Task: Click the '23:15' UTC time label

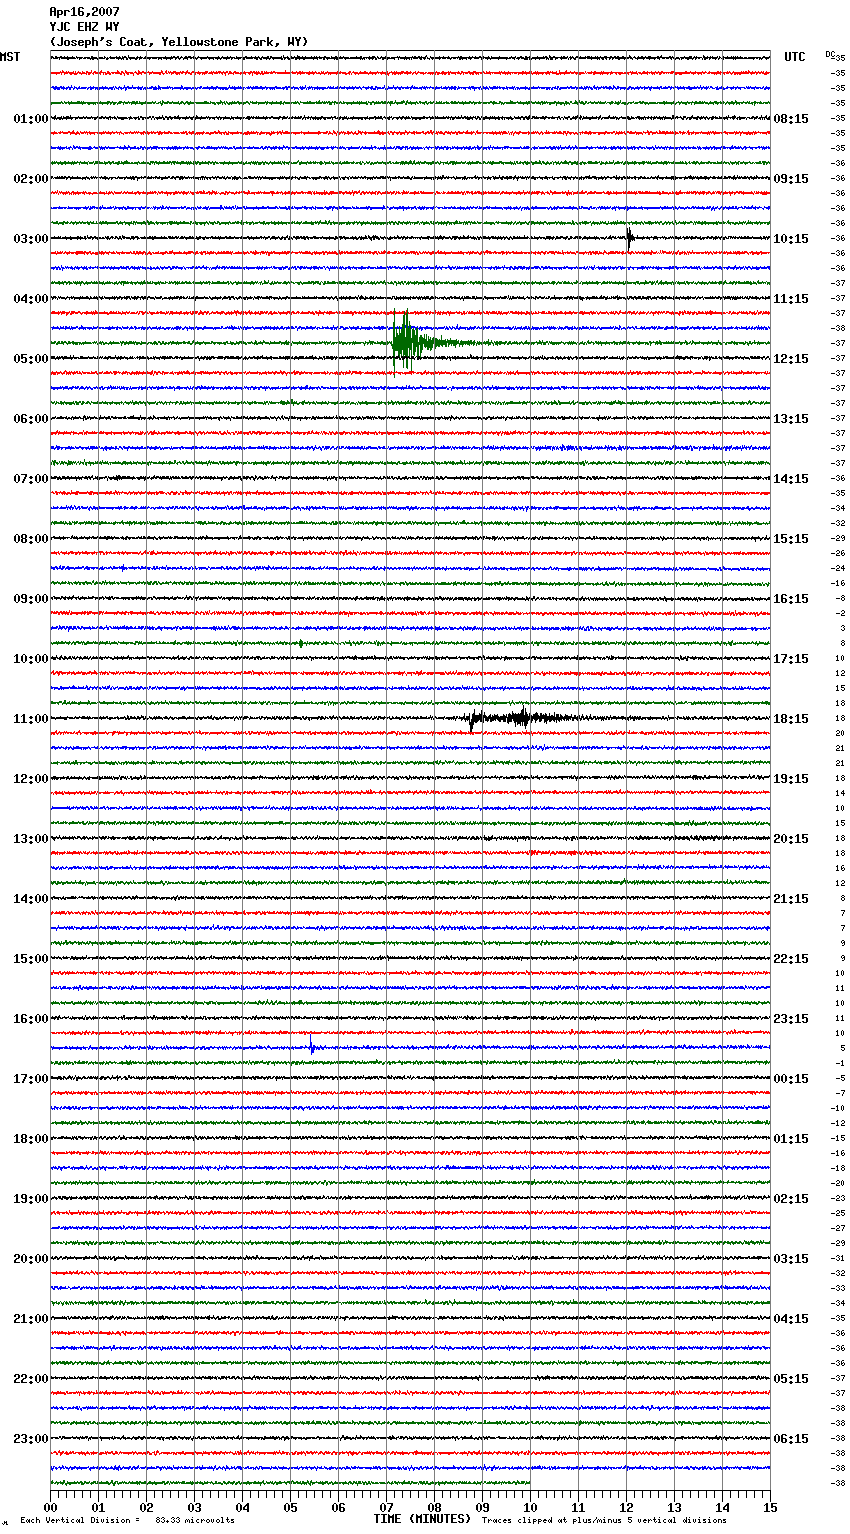Action: pos(791,1019)
